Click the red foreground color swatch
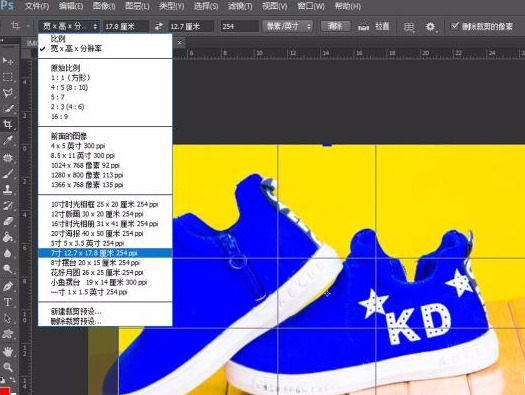Viewport: 525px width, 395px height. [4, 391]
